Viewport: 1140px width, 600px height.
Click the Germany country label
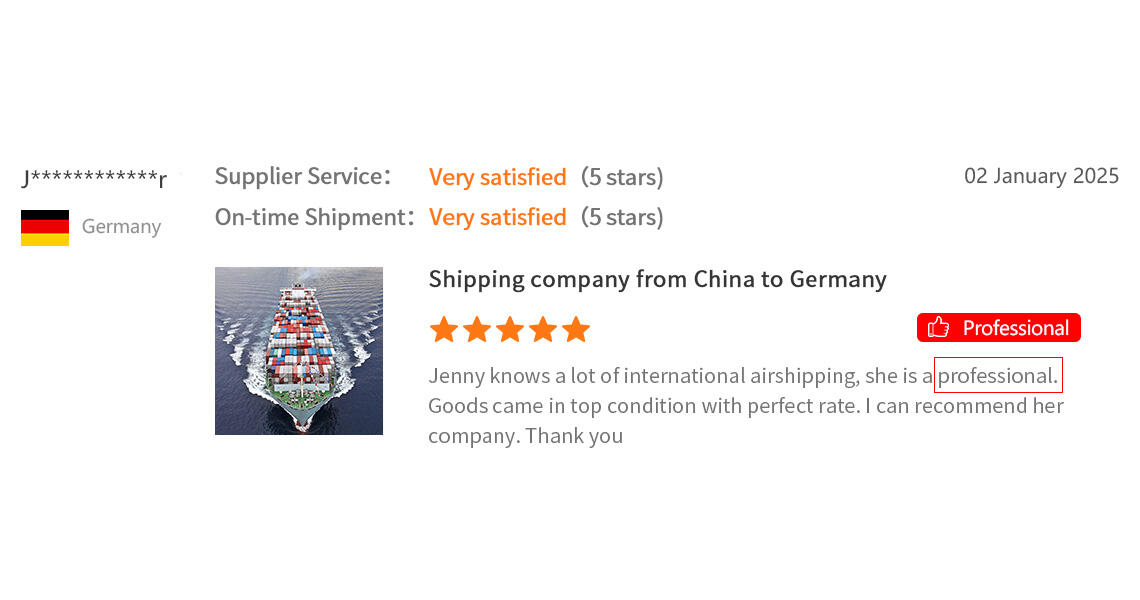121,227
